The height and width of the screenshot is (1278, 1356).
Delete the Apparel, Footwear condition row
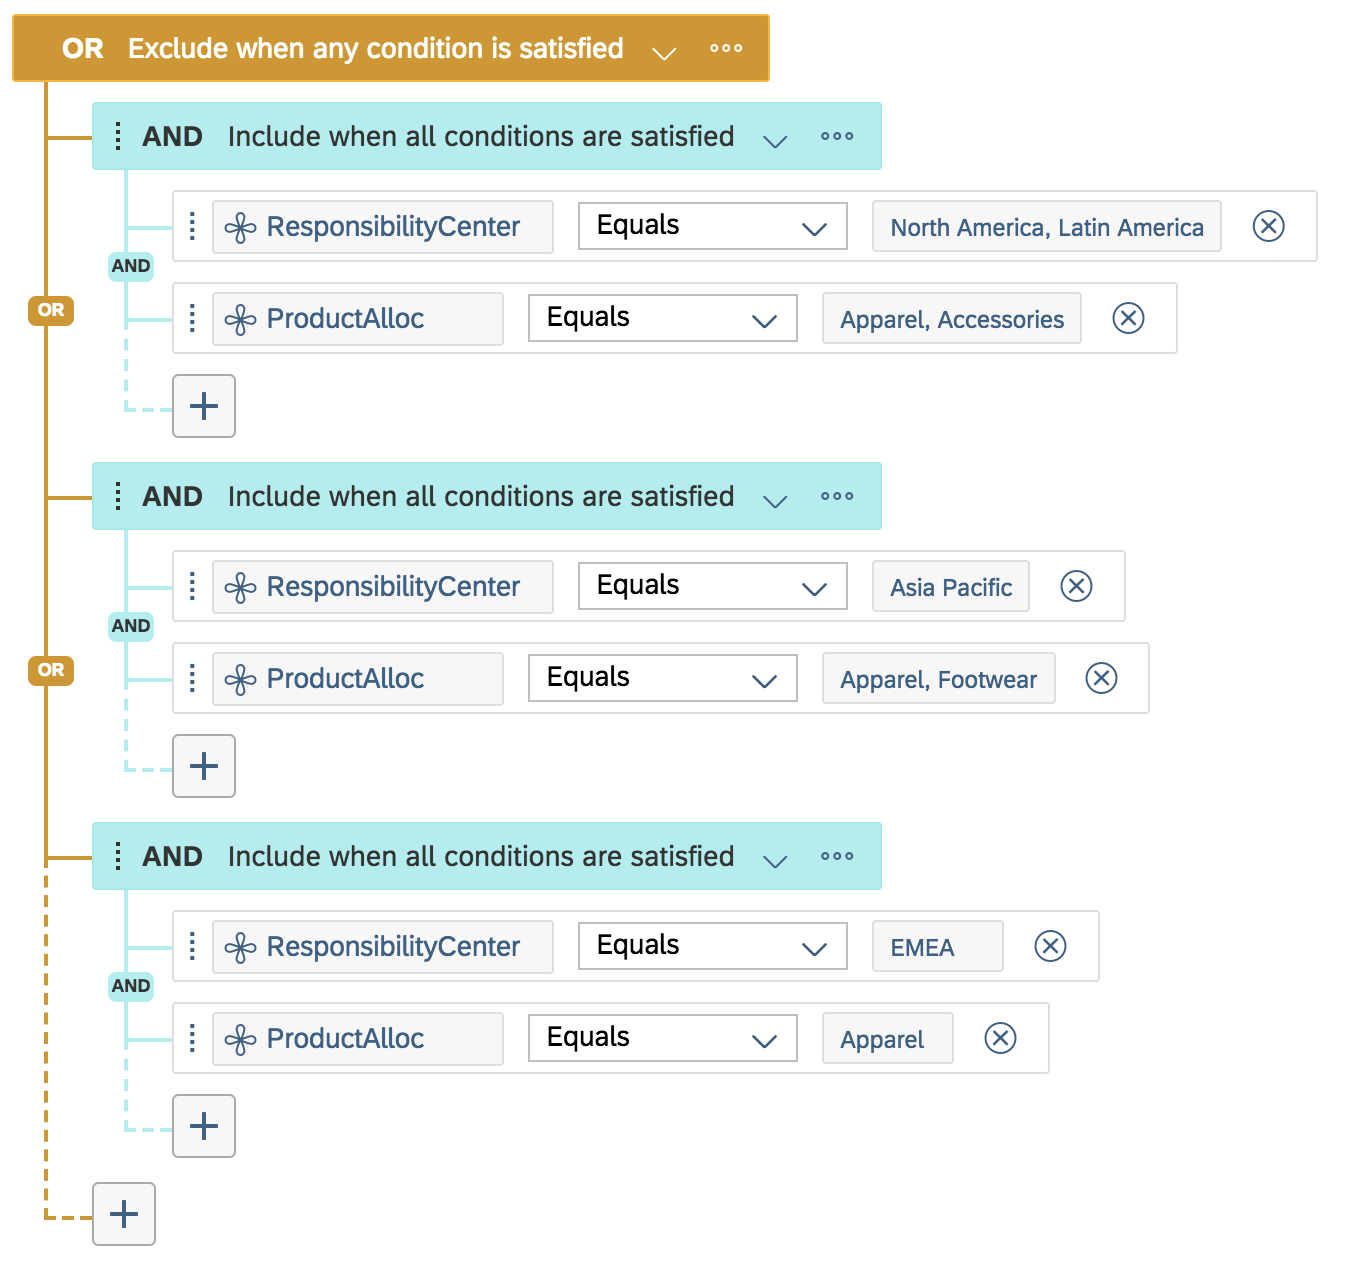click(x=1101, y=678)
